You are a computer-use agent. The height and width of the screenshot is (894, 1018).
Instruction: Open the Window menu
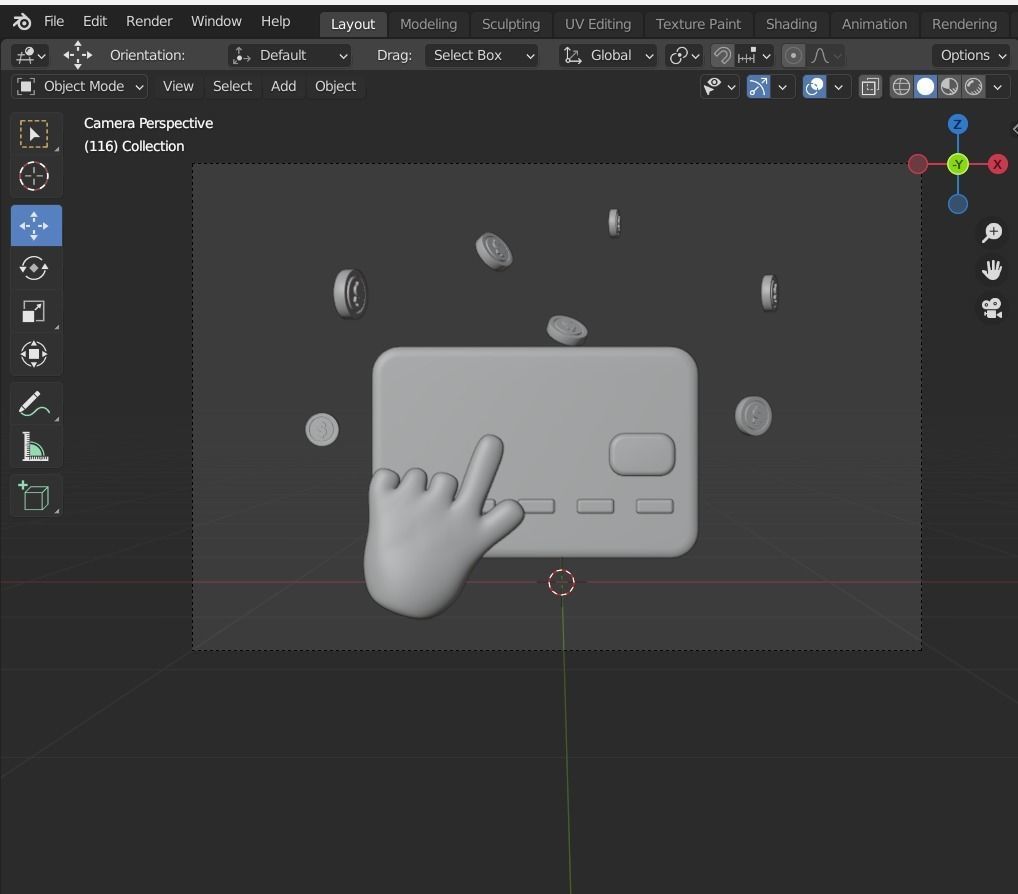tap(216, 21)
